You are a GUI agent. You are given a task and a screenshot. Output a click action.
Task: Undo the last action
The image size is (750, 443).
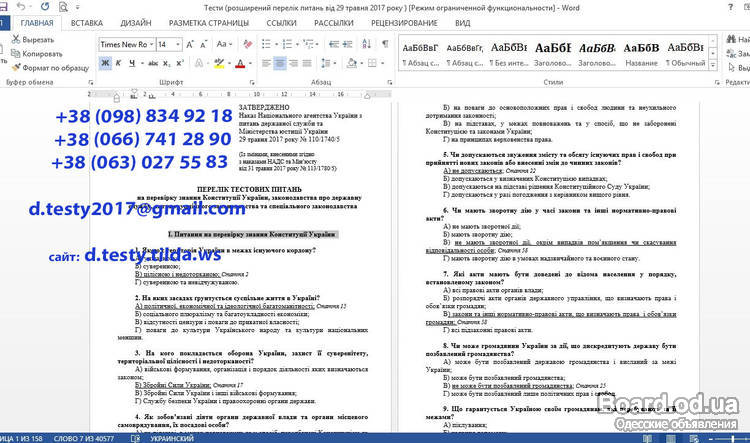tap(21, 7)
